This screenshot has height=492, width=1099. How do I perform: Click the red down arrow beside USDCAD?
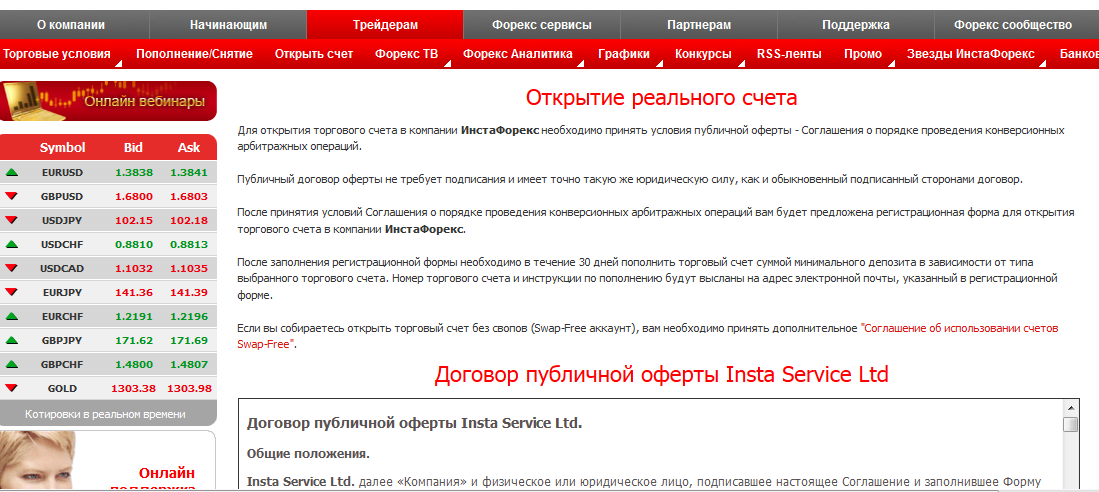(x=11, y=268)
